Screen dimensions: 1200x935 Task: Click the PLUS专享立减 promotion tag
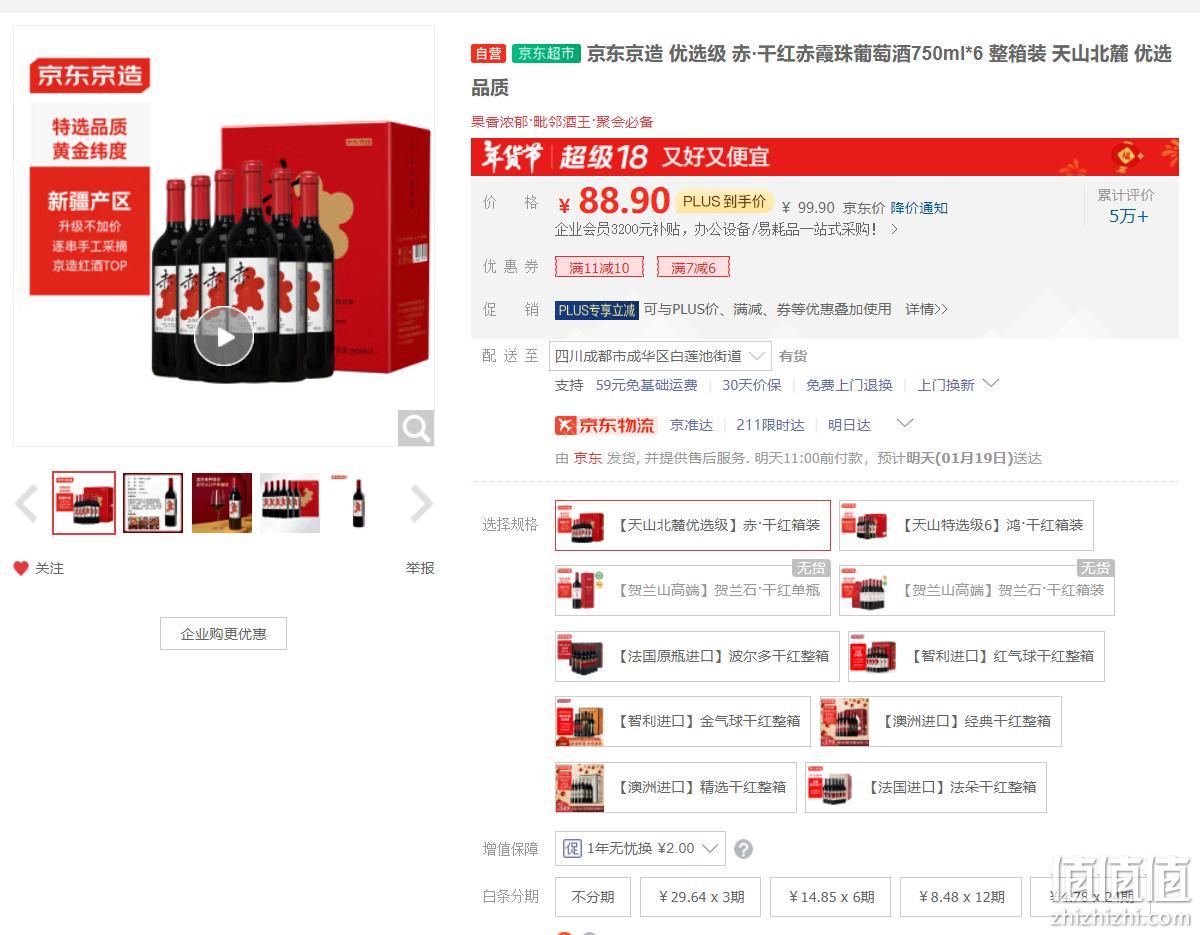[x=597, y=310]
